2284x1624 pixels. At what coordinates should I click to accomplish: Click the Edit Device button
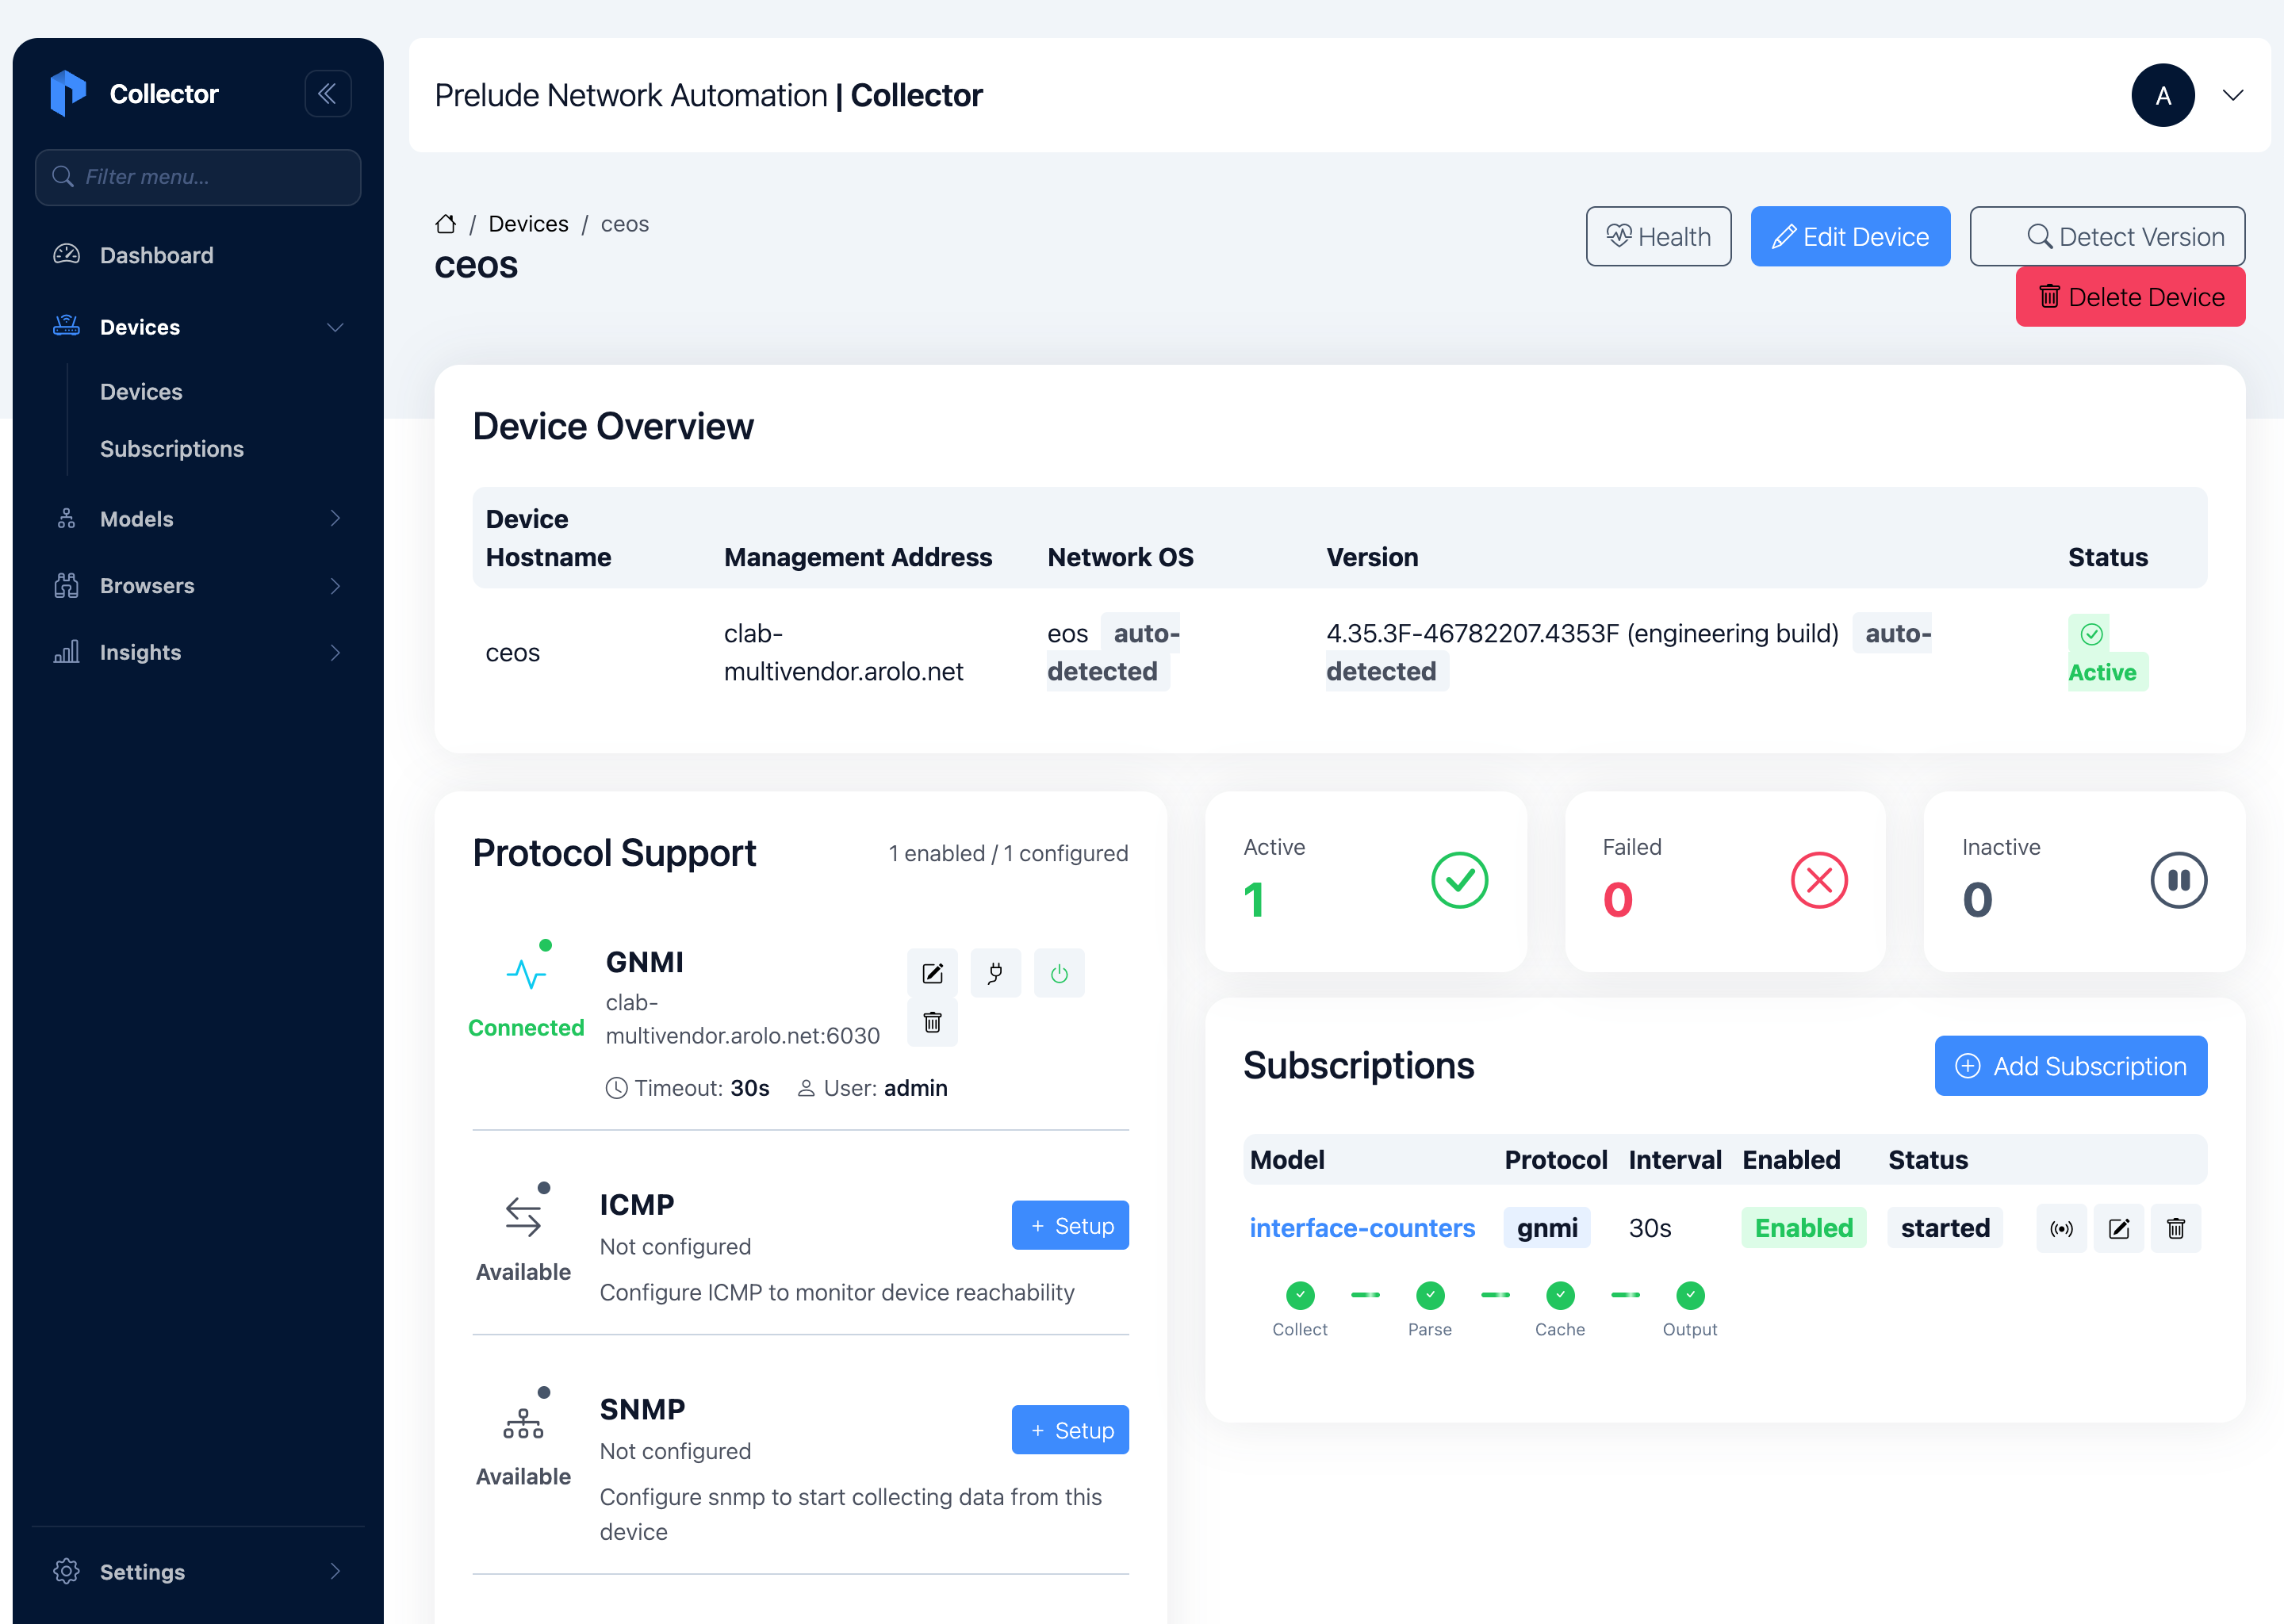1850,236
